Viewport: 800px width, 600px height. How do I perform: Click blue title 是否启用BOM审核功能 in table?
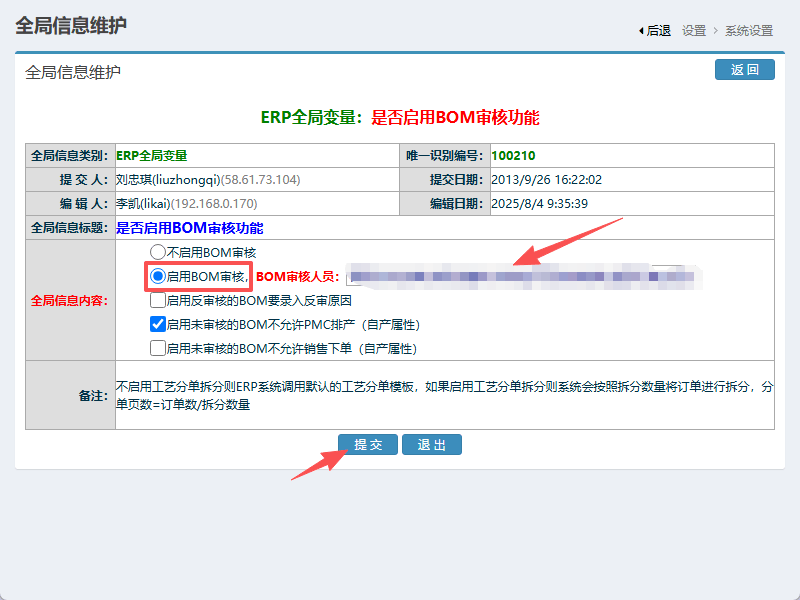click(x=189, y=228)
